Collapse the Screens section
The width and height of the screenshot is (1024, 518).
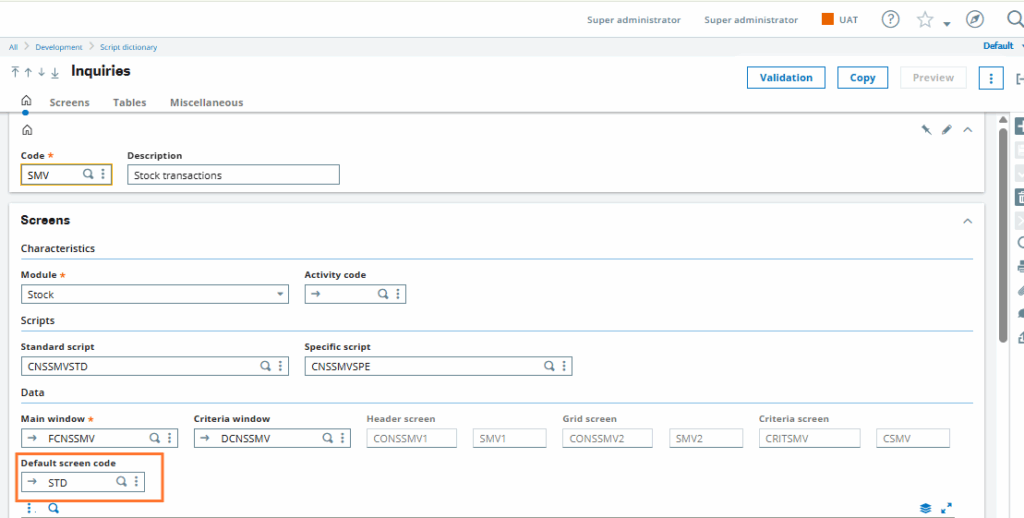[x=967, y=221]
